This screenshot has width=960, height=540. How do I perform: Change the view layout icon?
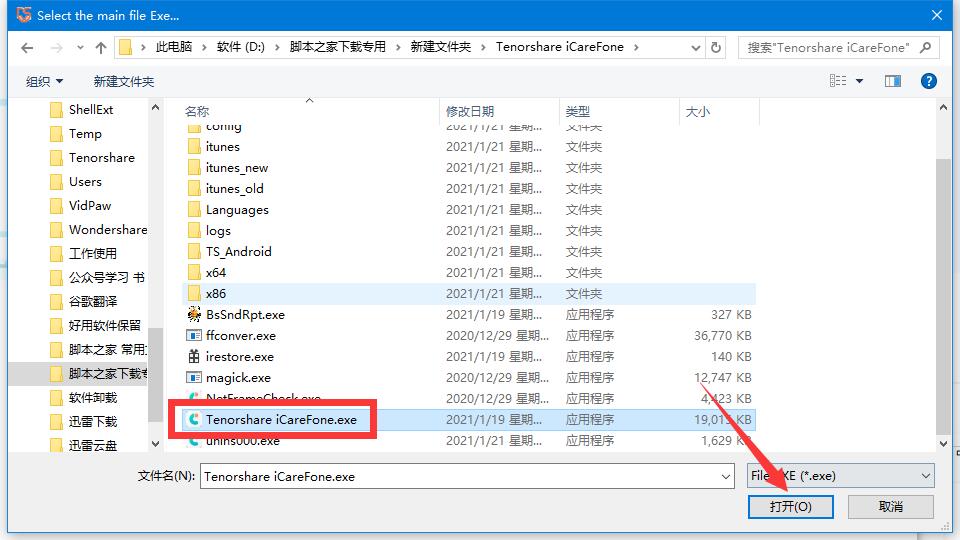pos(838,81)
